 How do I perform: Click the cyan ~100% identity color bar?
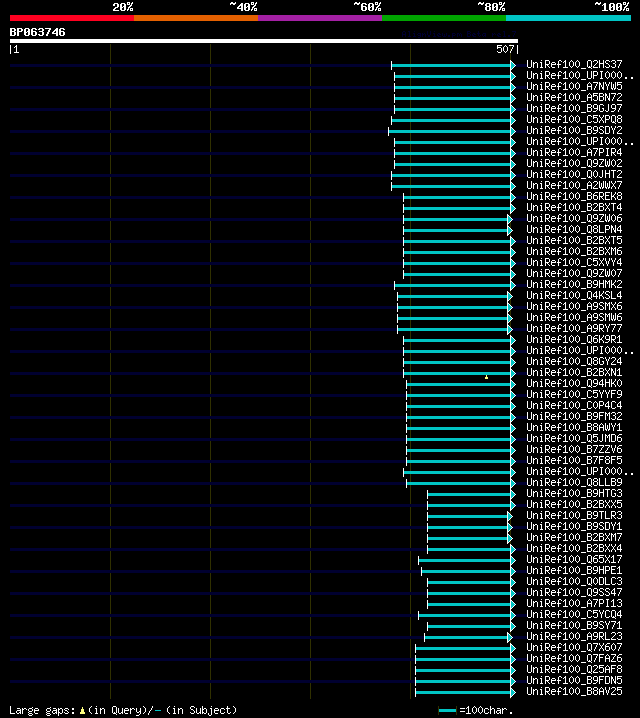[569, 18]
